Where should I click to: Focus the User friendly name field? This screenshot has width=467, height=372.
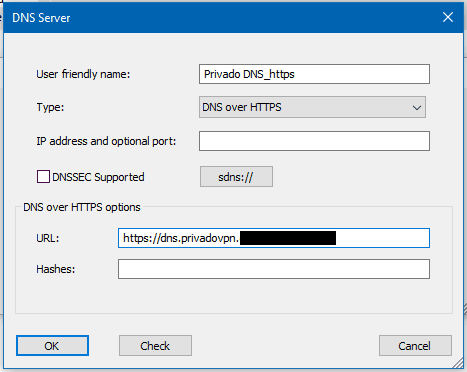pyautogui.click(x=314, y=74)
